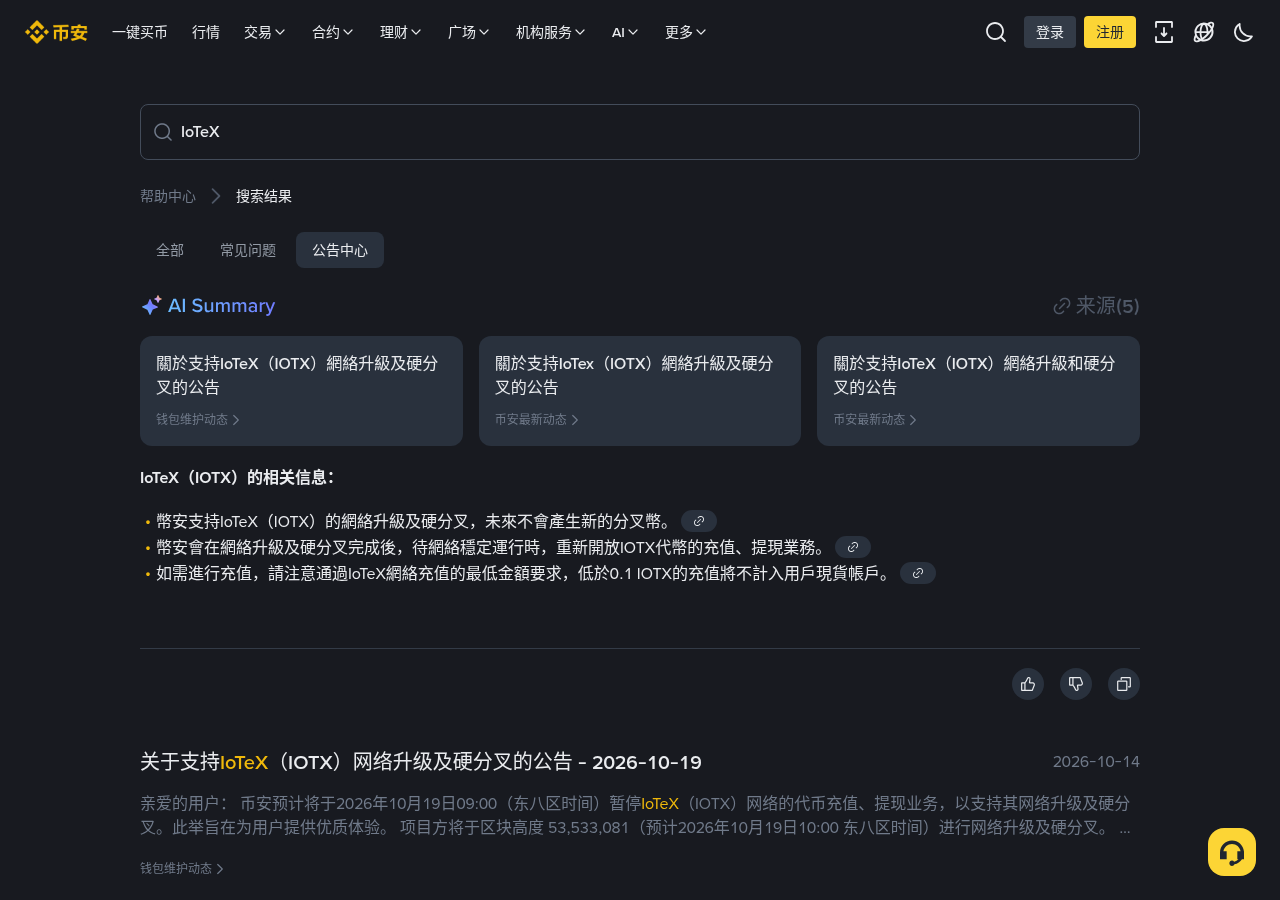Image resolution: width=1280 pixels, height=900 pixels.
Task: Switch to the 常见问题 tab
Action: pos(248,250)
